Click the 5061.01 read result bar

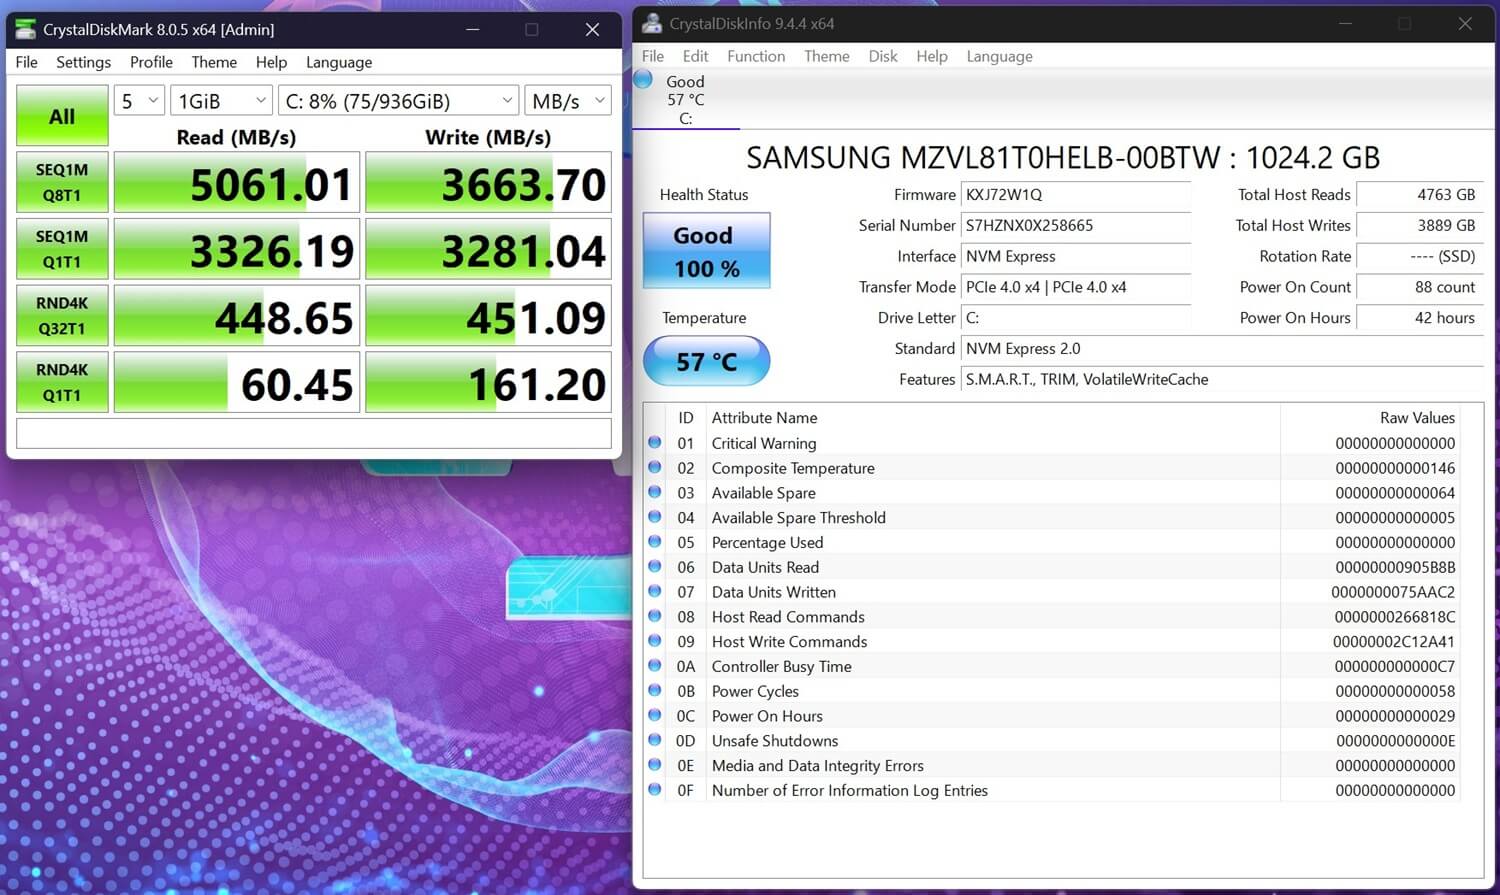[237, 182]
